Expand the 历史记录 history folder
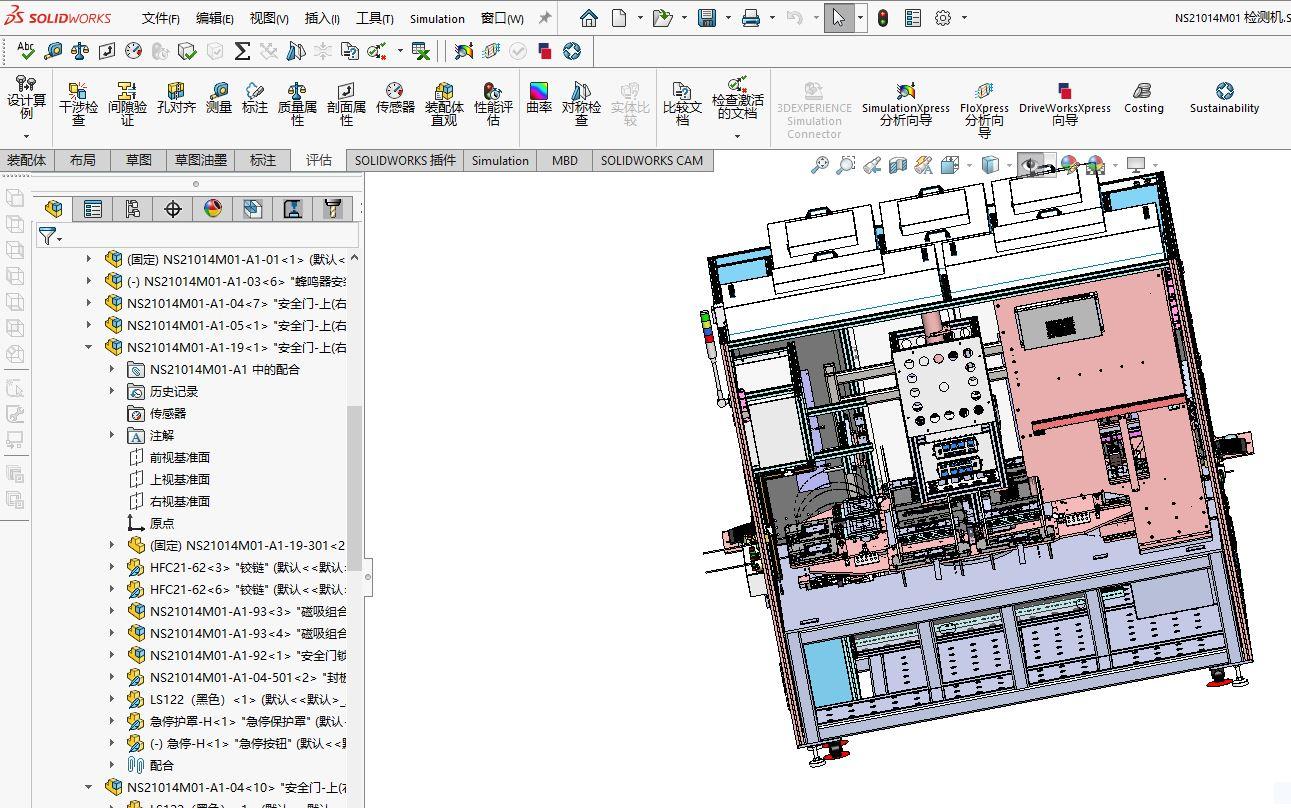Screen dimensions: 1291x808 coord(112,391)
